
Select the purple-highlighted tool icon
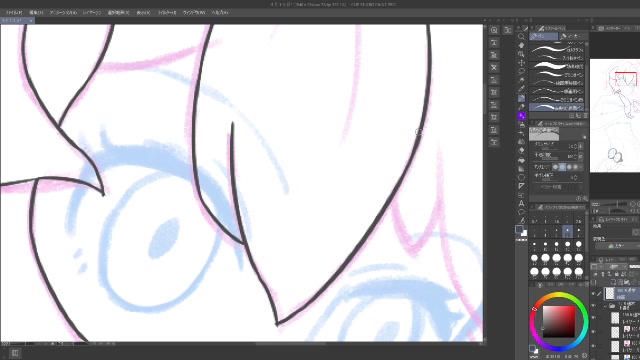(x=521, y=116)
